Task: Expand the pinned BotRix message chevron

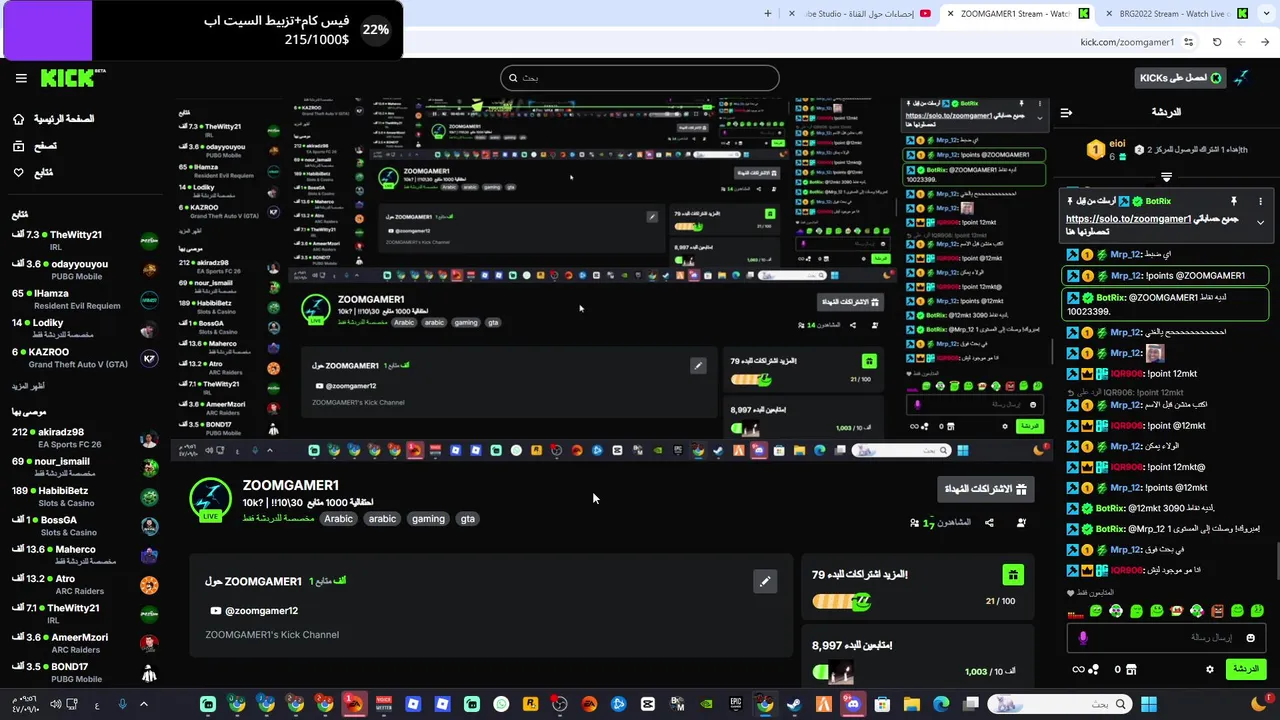Action: [1260, 222]
